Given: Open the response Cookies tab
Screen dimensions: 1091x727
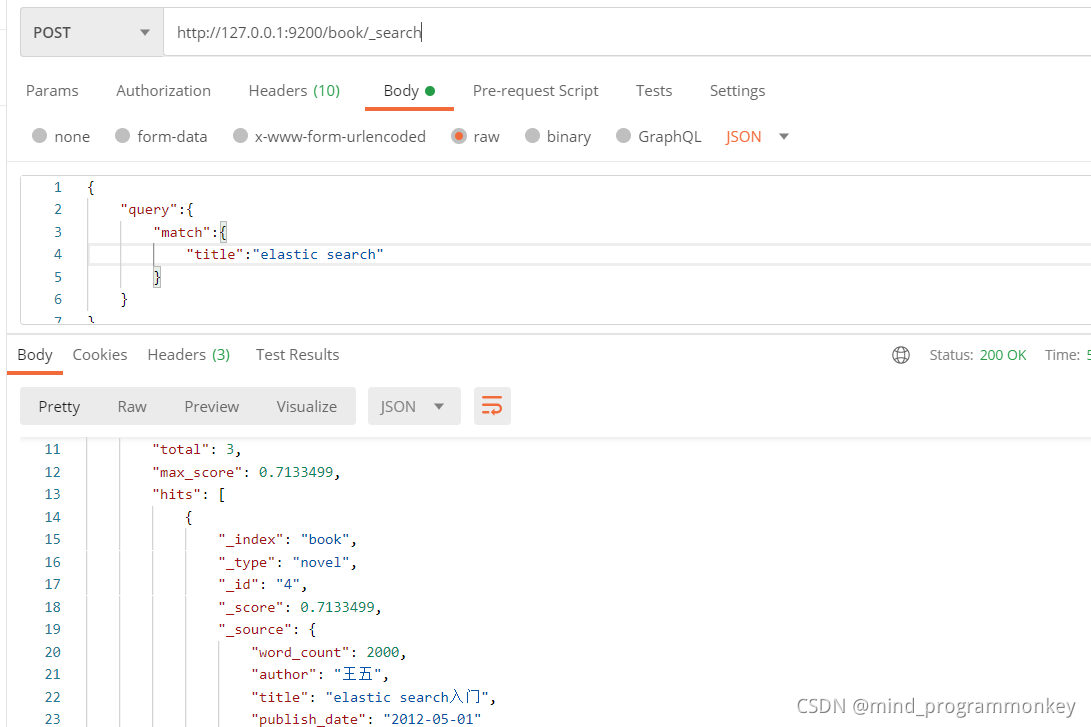Looking at the screenshot, I should coord(100,355).
